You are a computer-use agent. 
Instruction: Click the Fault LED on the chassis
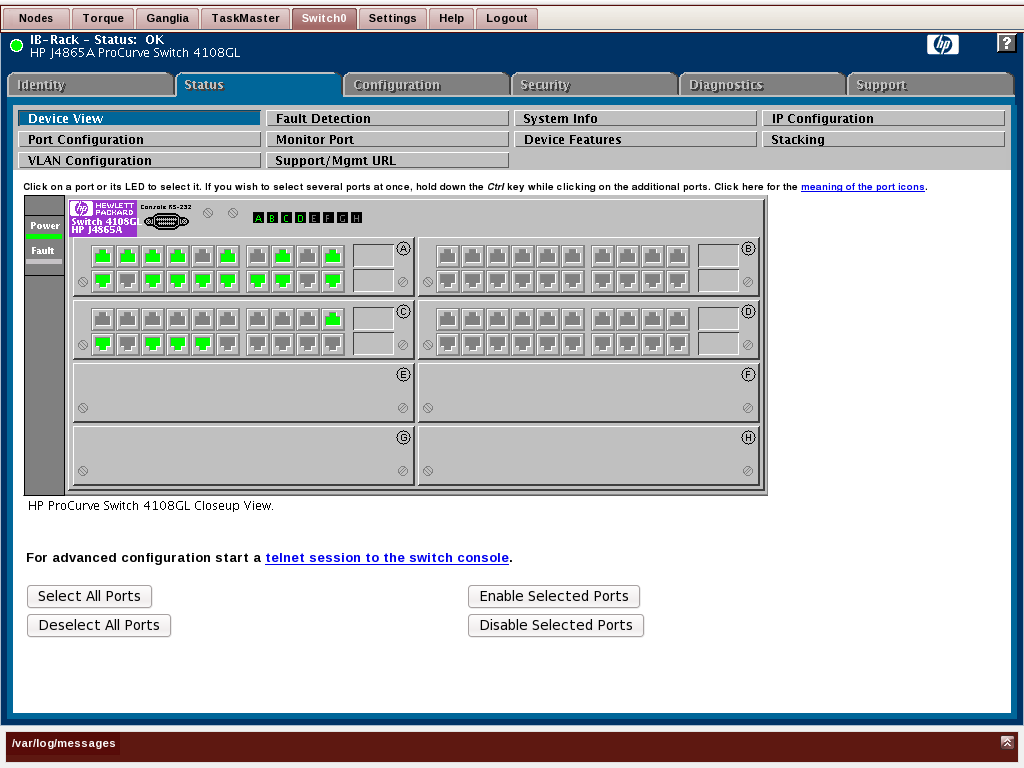coord(44,261)
